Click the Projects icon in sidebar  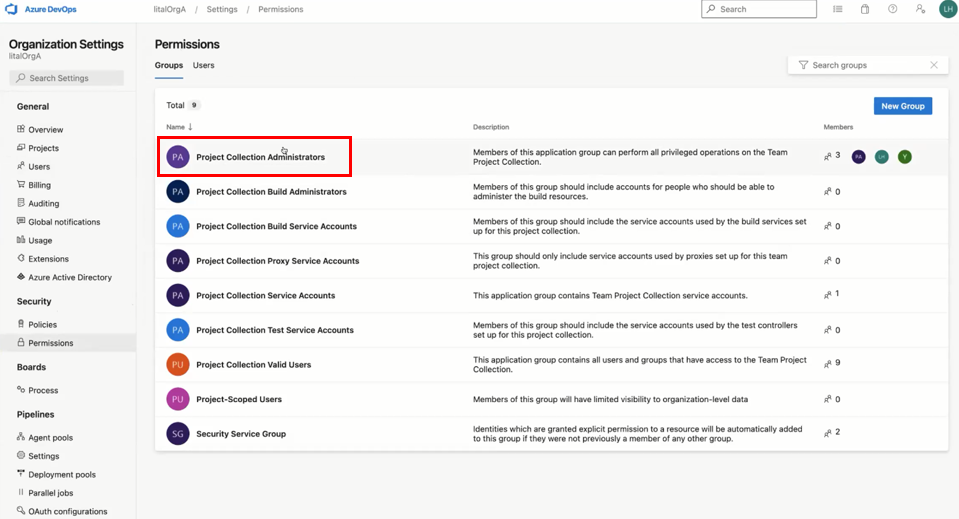click(x=21, y=147)
